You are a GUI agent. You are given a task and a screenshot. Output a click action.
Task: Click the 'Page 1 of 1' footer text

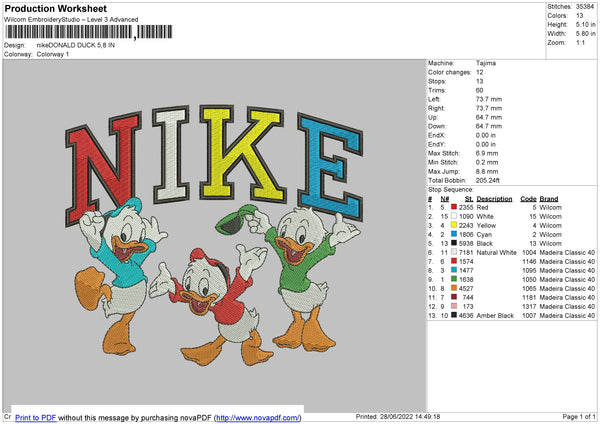(x=579, y=416)
